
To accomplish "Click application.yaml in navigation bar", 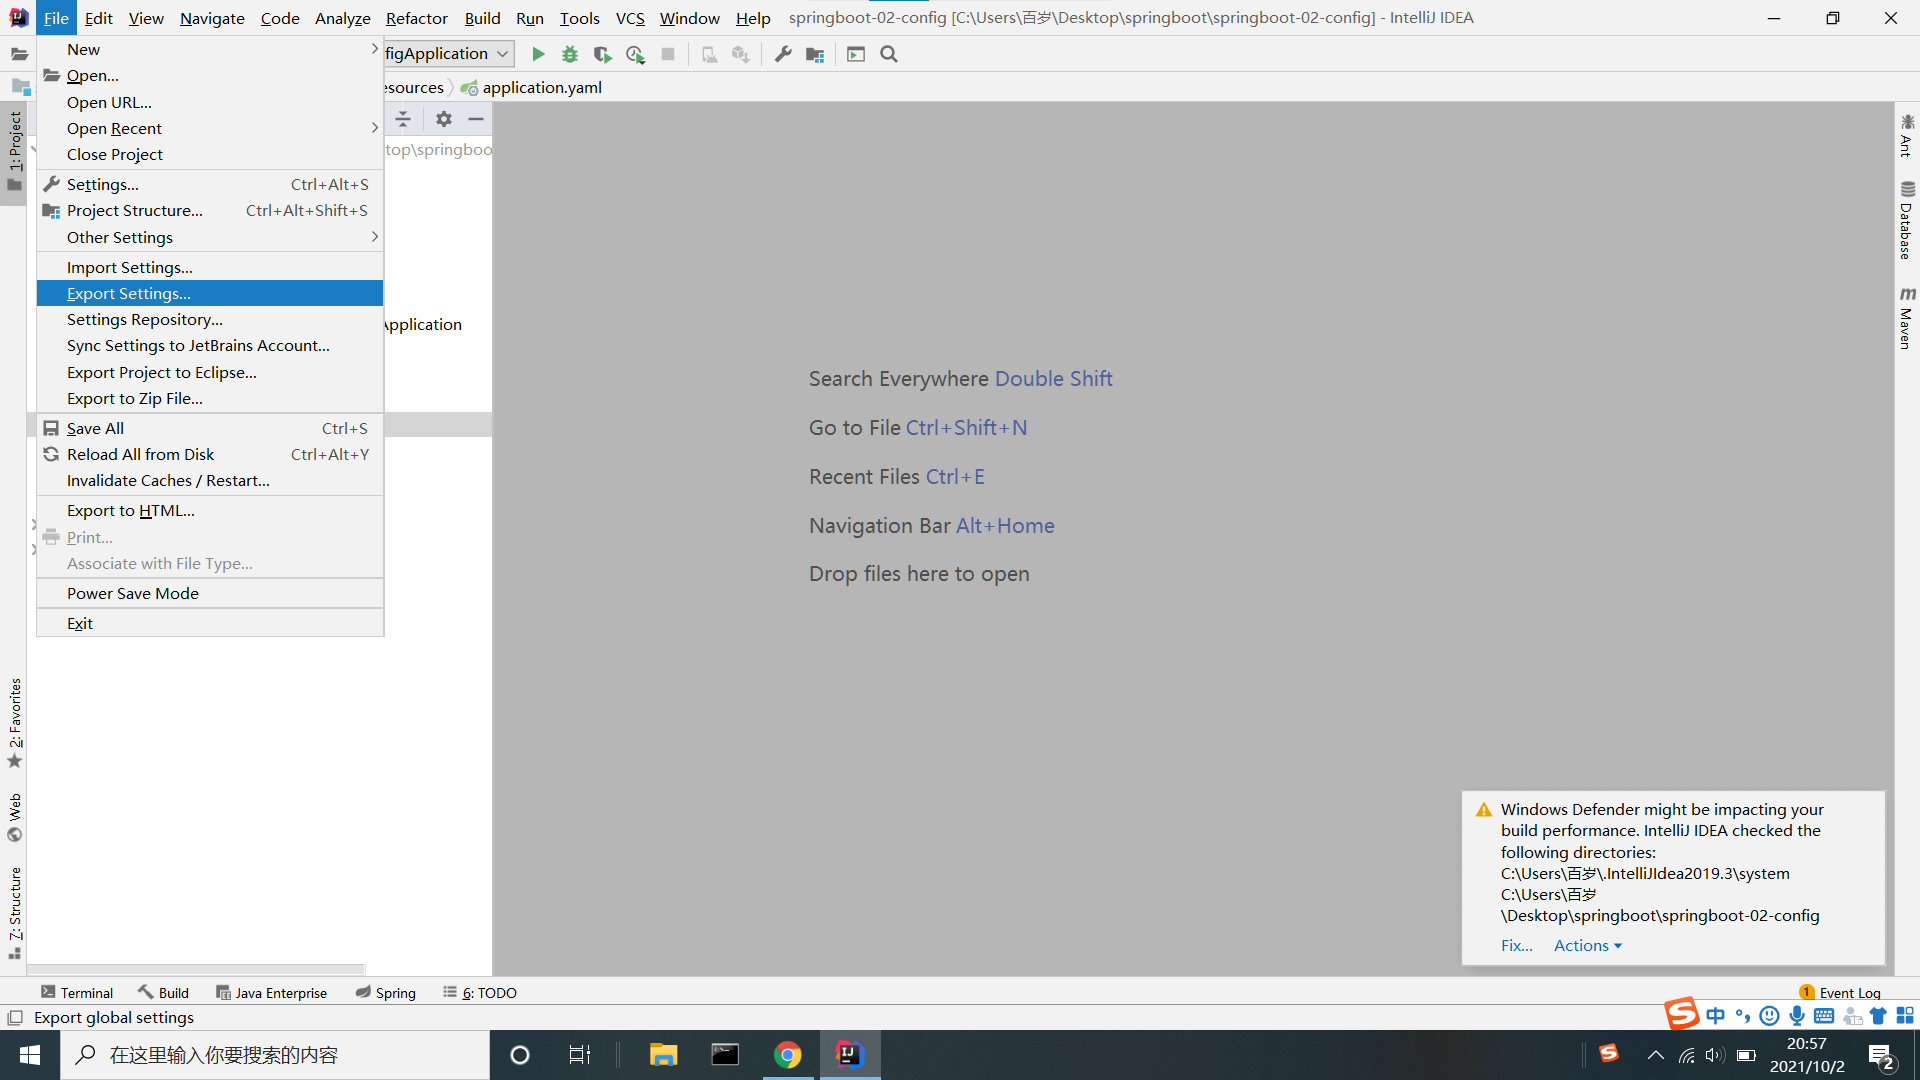I will click(532, 87).
